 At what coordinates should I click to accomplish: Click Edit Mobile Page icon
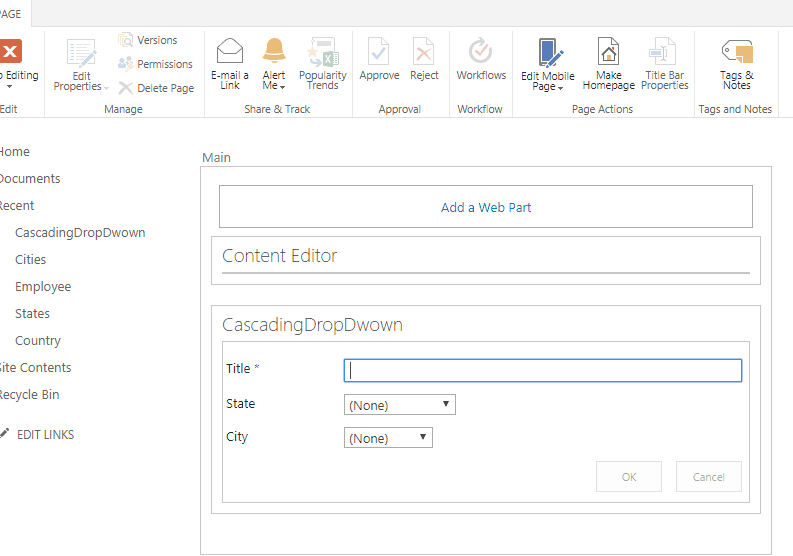550,52
